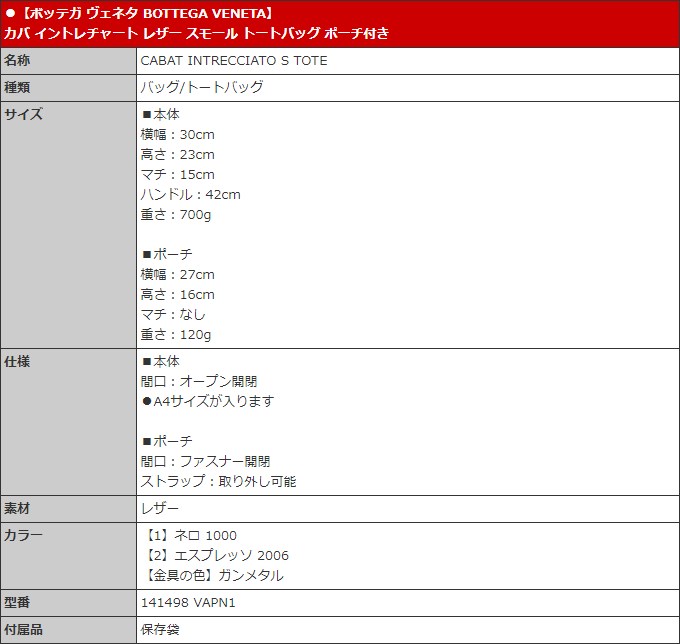The width and height of the screenshot is (680, 644).
Task: Select the value 'CABAT INTRECCIATO S TOTE'
Action: click(x=234, y=61)
